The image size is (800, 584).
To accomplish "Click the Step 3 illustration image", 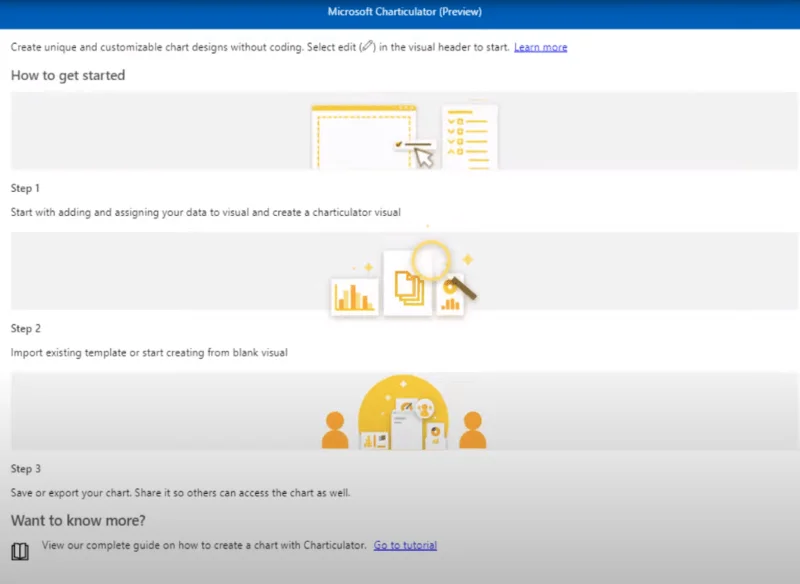I will (404, 412).
